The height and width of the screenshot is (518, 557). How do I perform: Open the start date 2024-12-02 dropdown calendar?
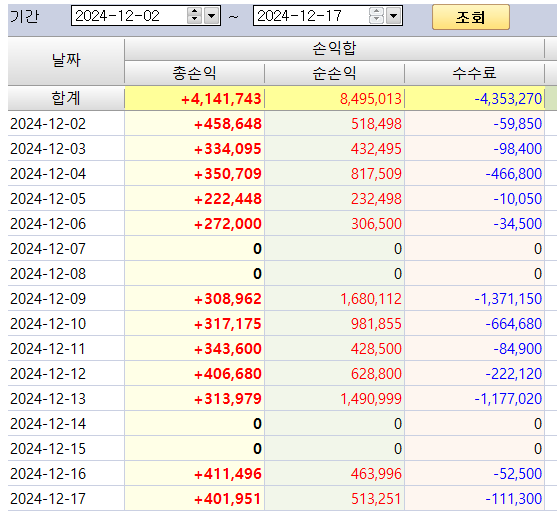[x=212, y=16]
